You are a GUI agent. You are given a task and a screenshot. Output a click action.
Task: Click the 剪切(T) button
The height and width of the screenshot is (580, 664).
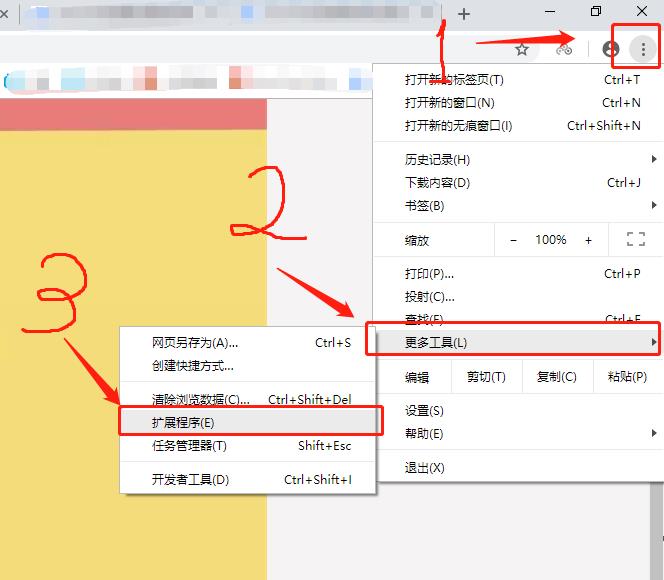click(x=486, y=377)
